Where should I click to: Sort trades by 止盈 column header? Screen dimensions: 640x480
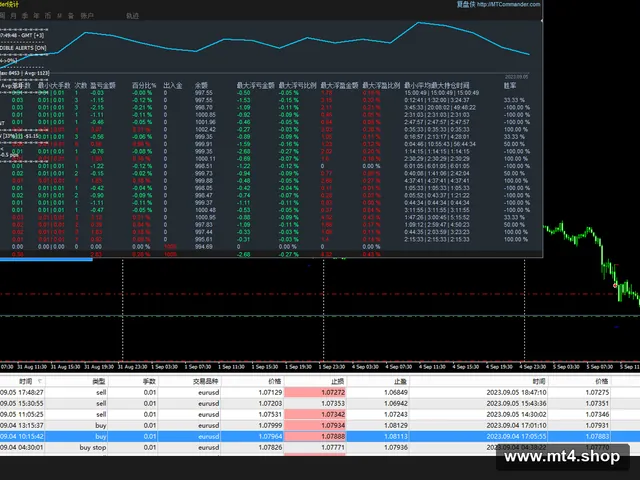pyautogui.click(x=400, y=382)
